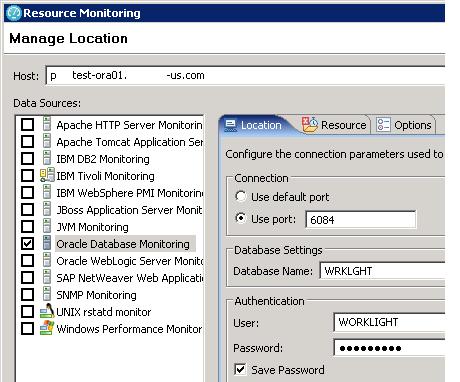This screenshot has width=460, height=382.
Task: Click the Host address input field
Action: pyautogui.click(x=245, y=76)
